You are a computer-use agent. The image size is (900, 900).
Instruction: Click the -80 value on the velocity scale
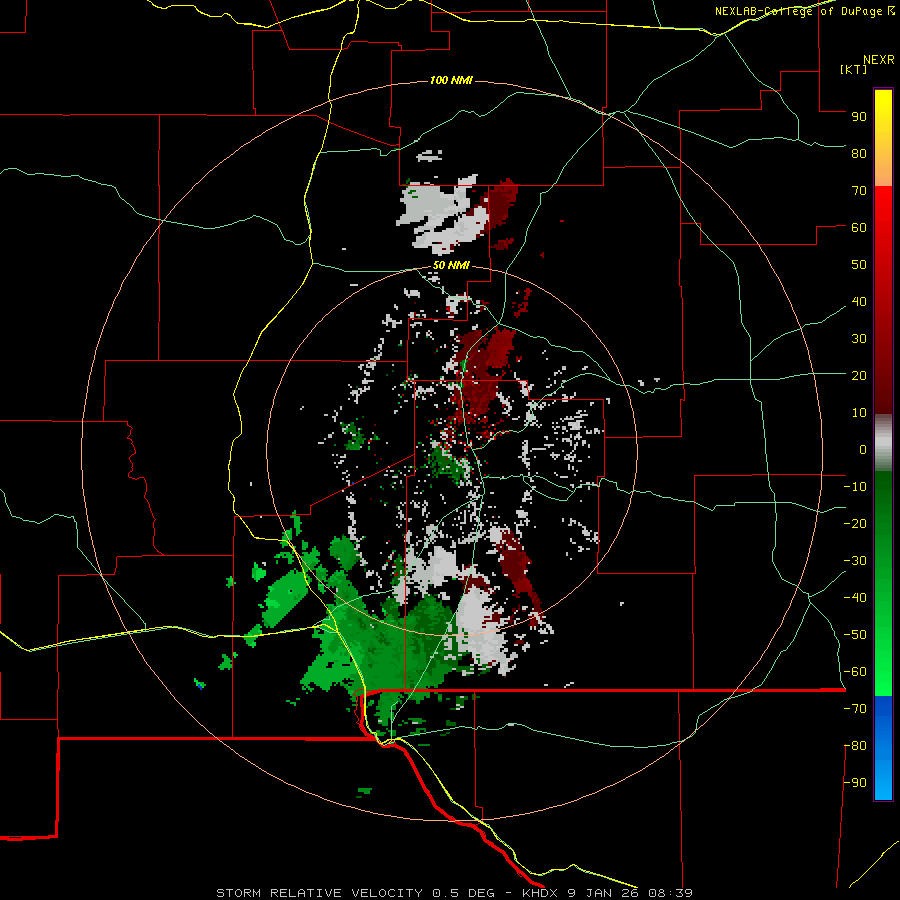(x=855, y=746)
